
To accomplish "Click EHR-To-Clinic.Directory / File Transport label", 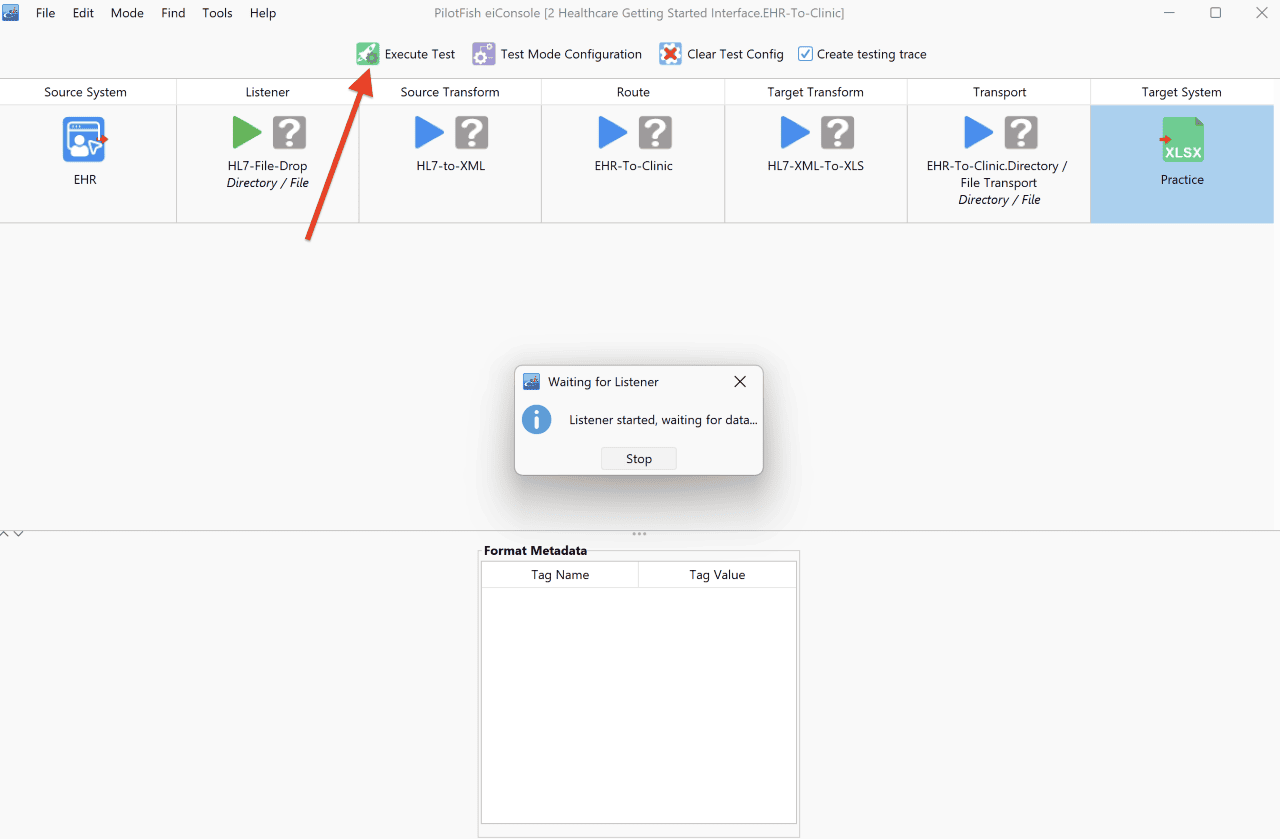I will tap(998, 174).
